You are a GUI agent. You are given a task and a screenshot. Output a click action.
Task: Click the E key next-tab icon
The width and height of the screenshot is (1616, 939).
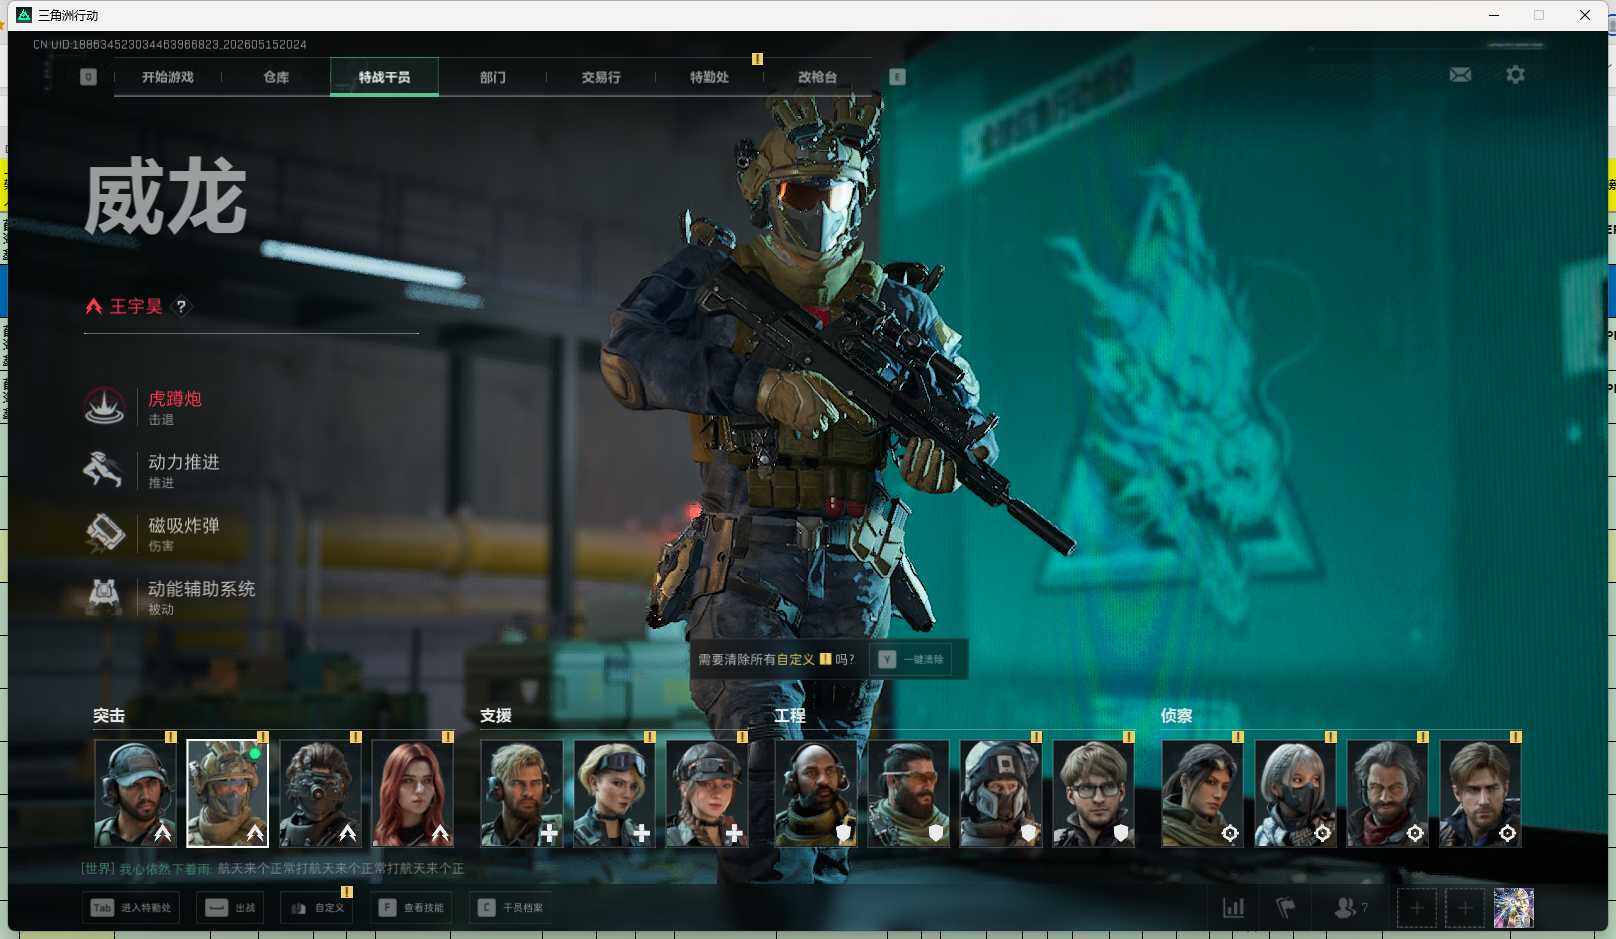[897, 77]
